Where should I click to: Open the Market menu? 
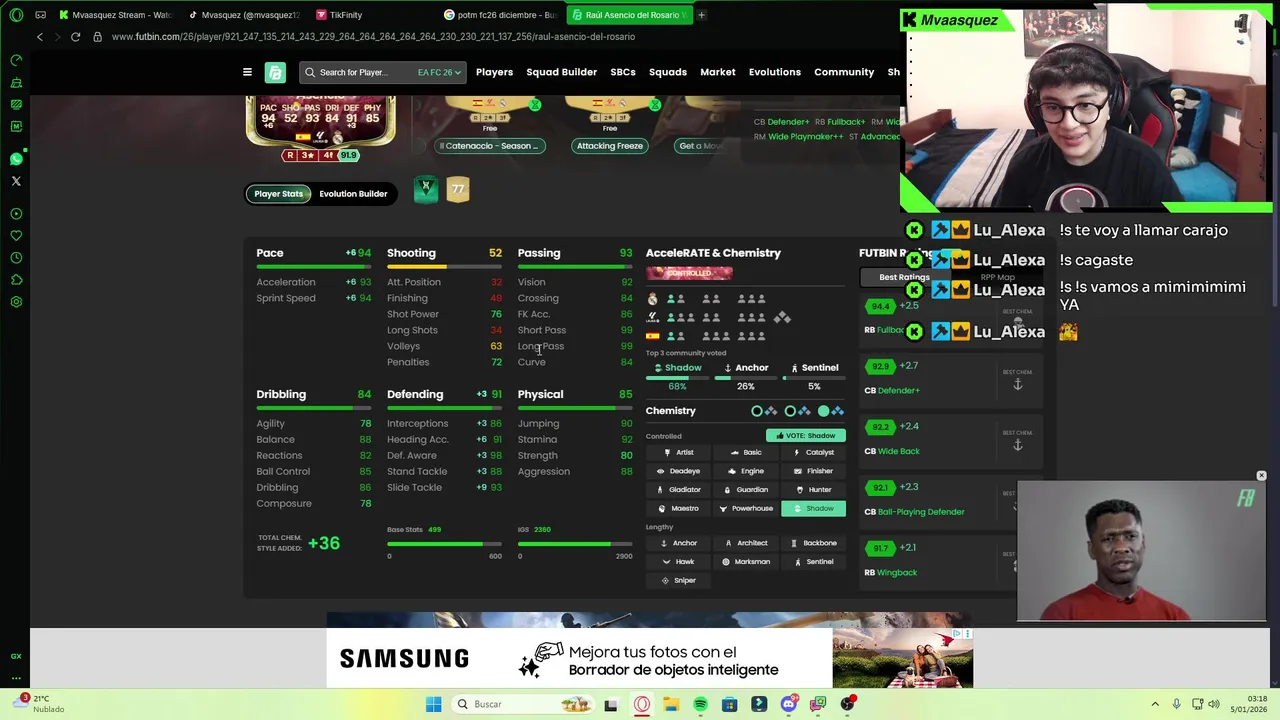718,72
